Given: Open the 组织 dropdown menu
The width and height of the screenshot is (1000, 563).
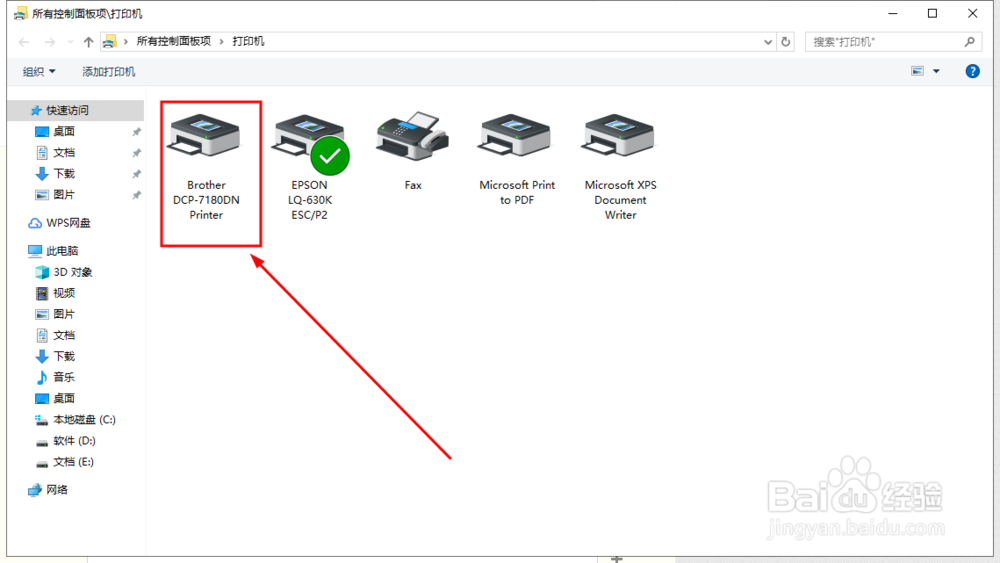Looking at the screenshot, I should point(39,71).
